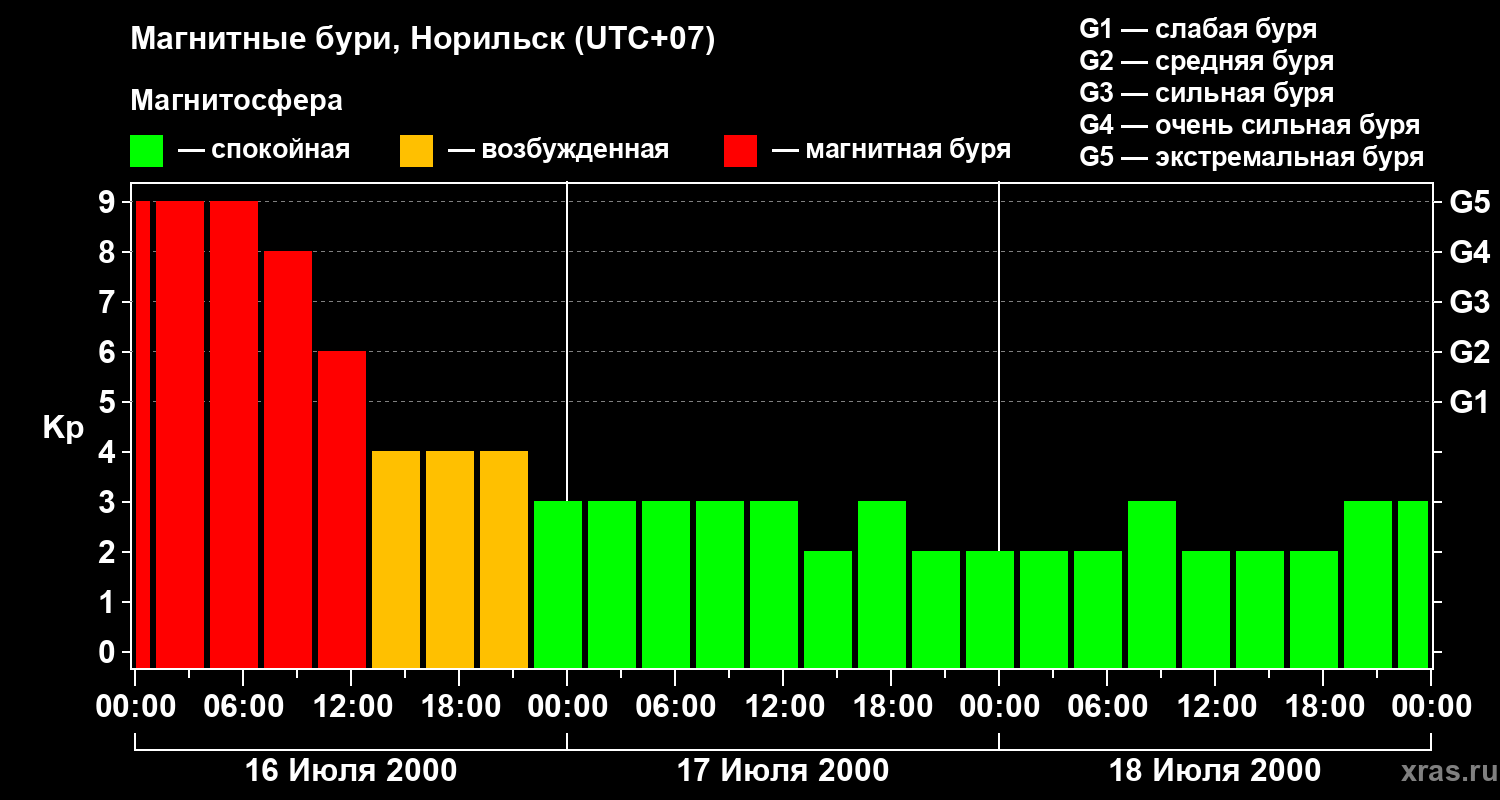
Task: Click the green bar crossing midnight into 17 July
Action: click(558, 584)
